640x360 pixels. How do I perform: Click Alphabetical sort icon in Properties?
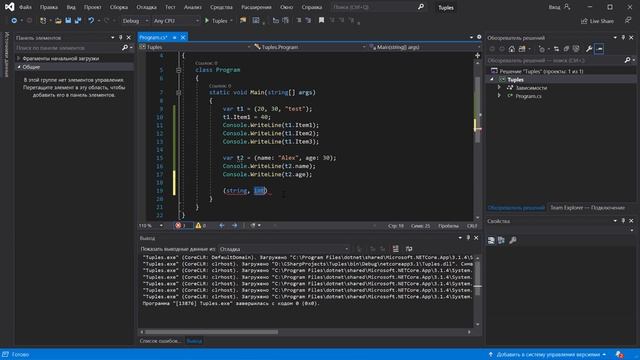(501, 240)
